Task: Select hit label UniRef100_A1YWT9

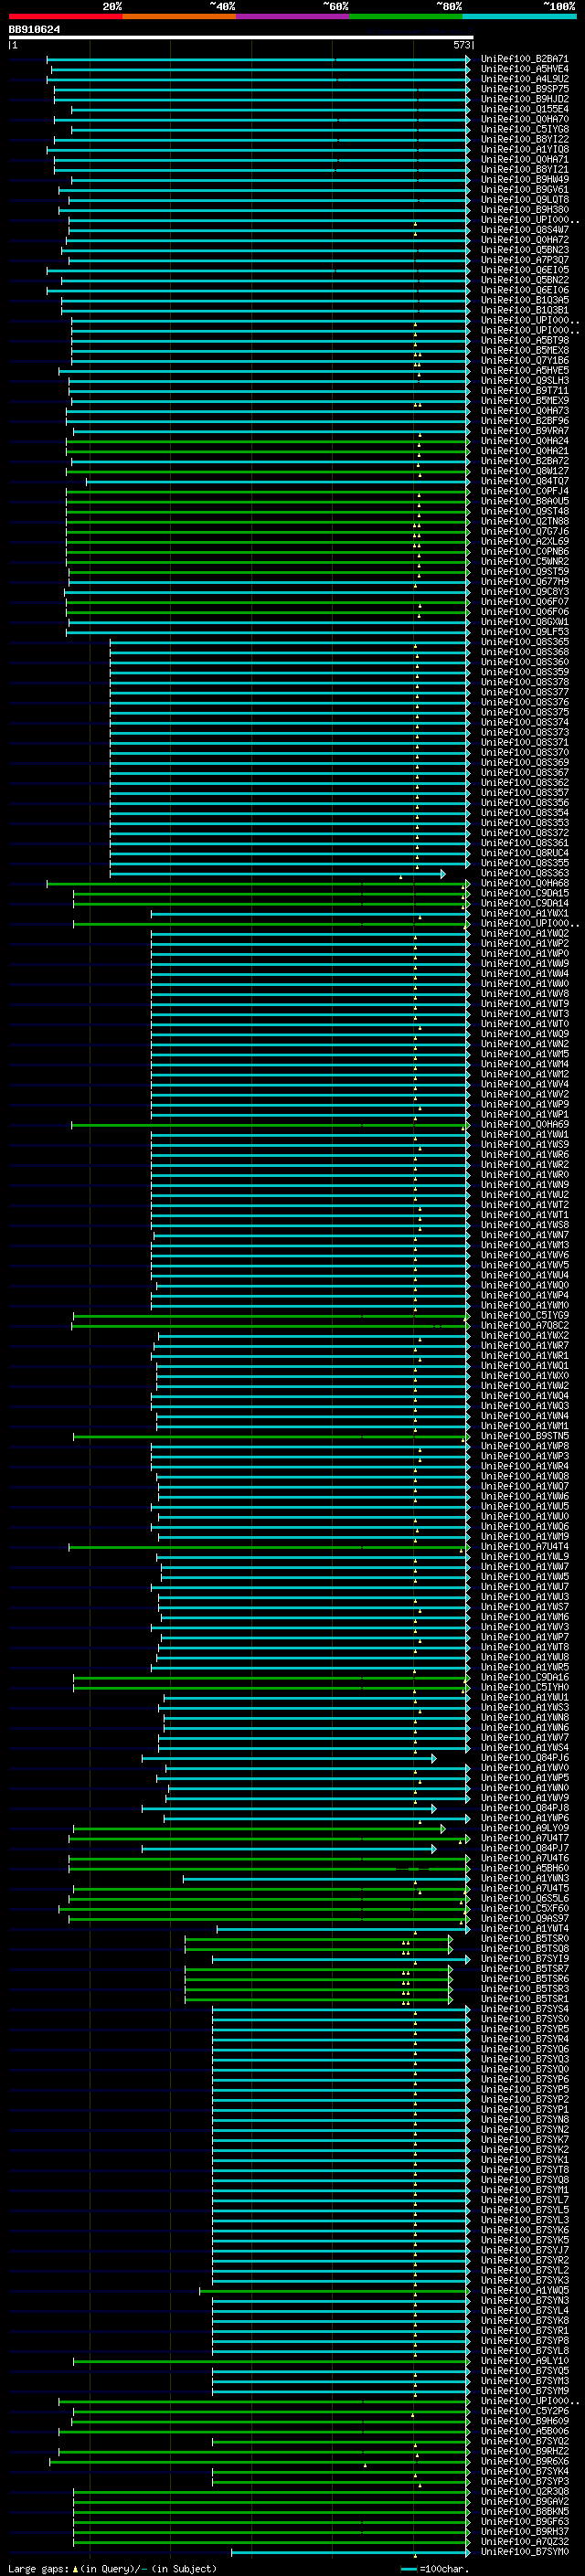Action: click(524, 1004)
